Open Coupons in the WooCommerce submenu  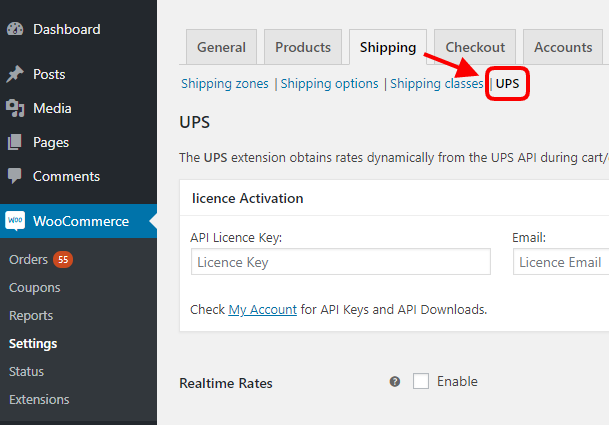click(35, 287)
